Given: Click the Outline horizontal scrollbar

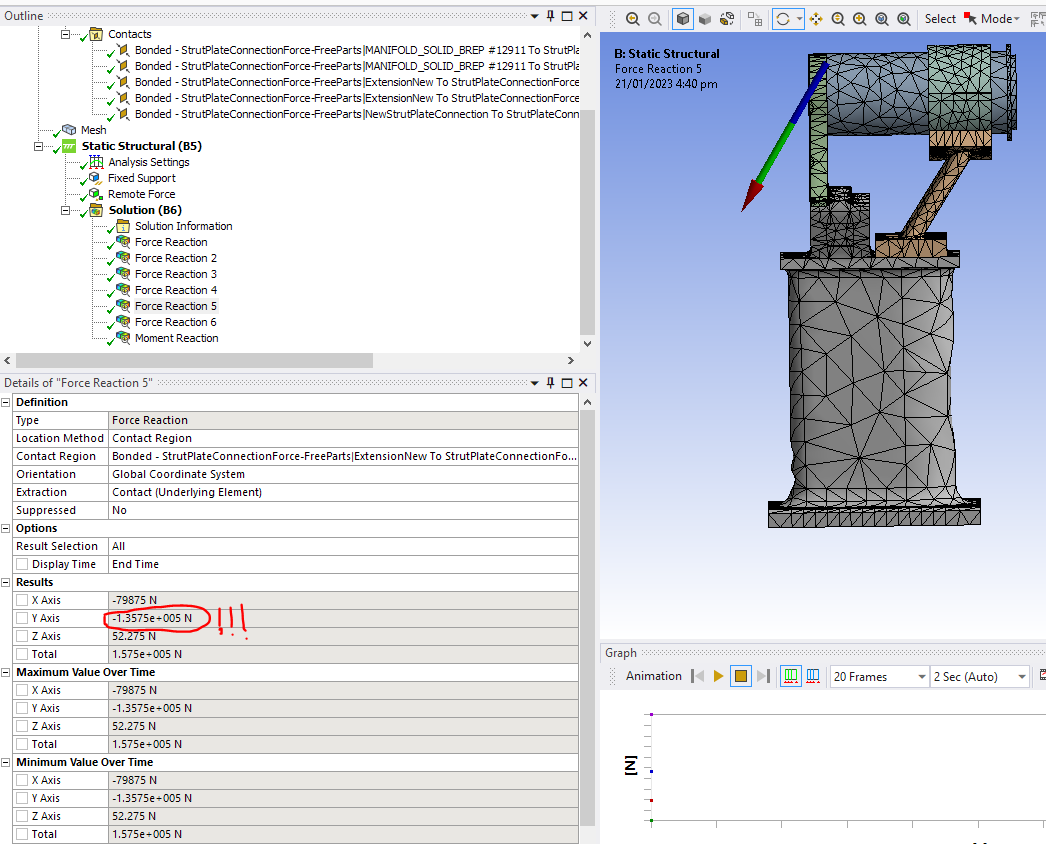Looking at the screenshot, I should coord(194,361).
